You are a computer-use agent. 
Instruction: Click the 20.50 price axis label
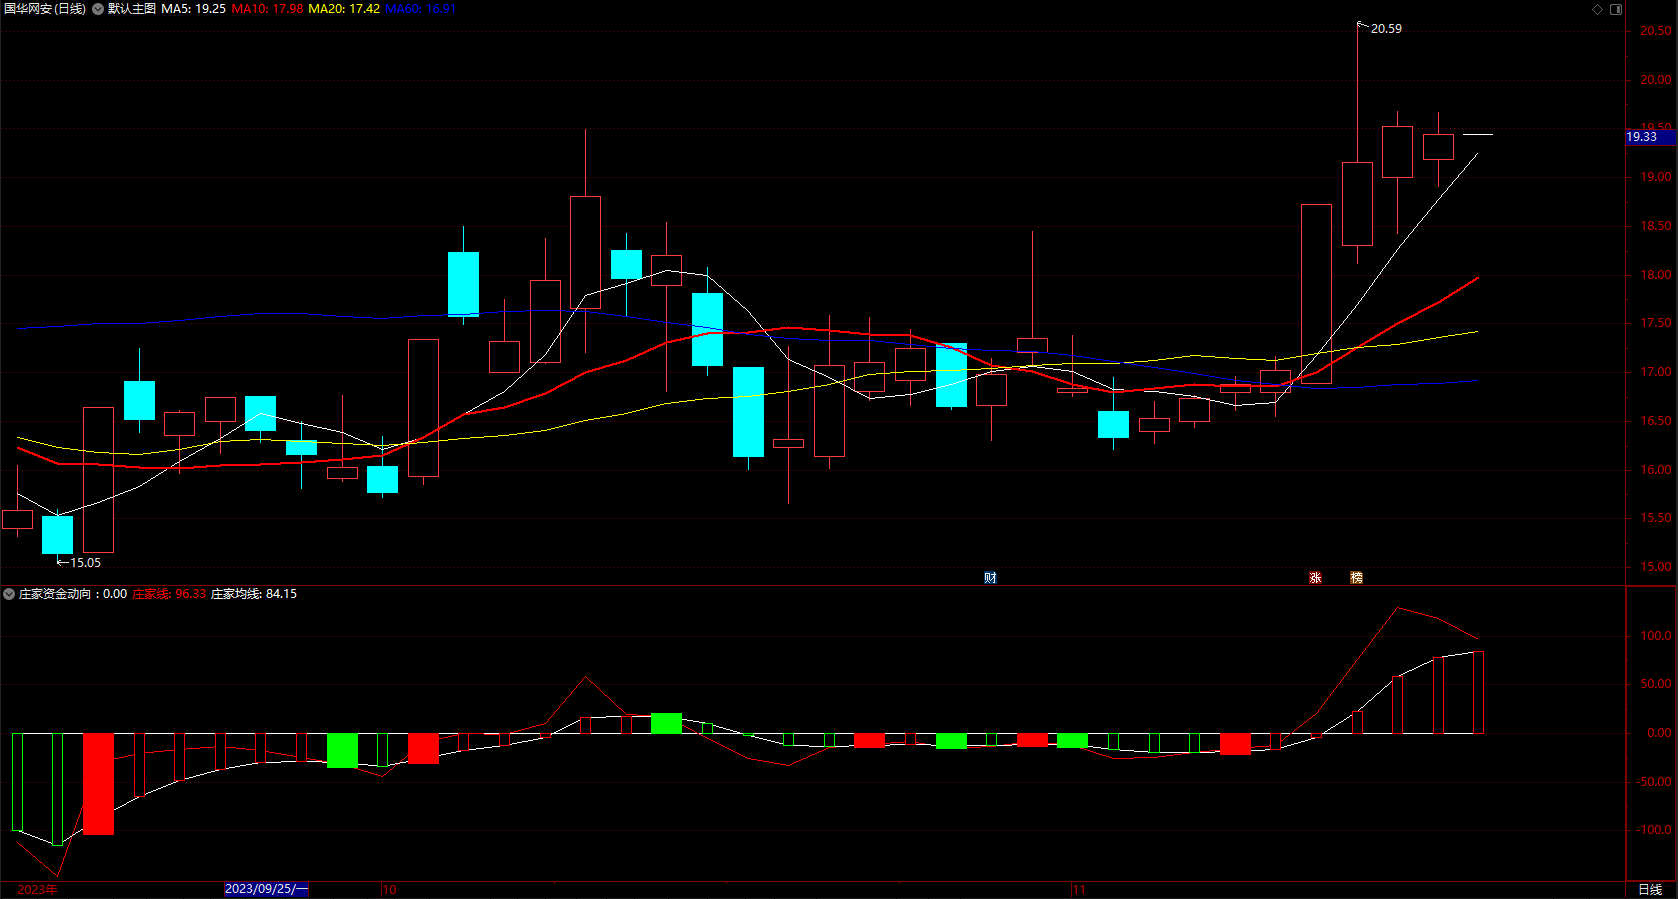[x=1655, y=31]
